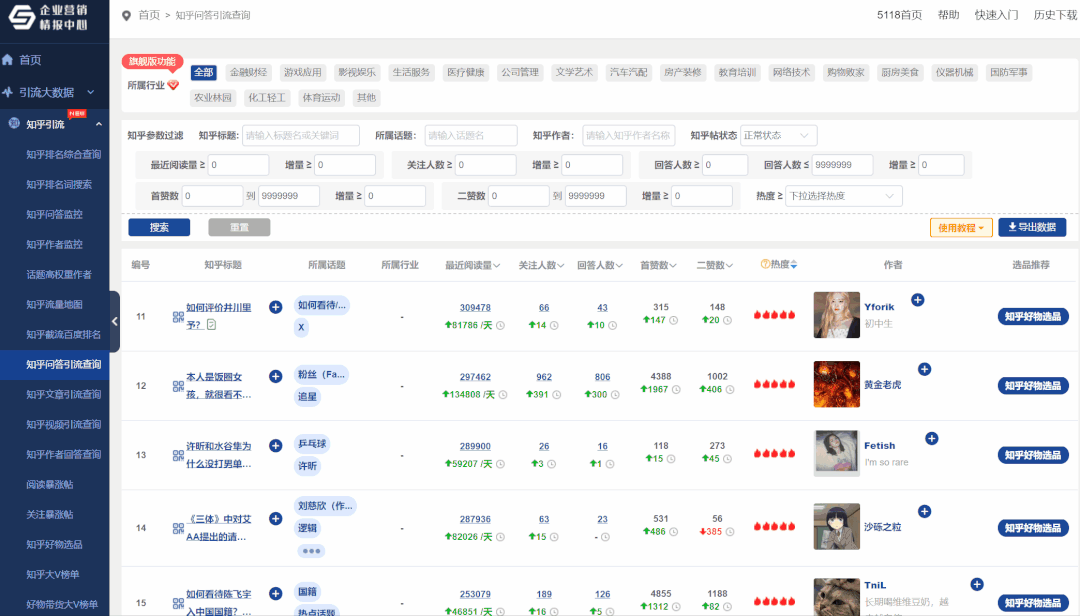Image resolution: width=1080 pixels, height=616 pixels.
Task: Open 快速入门 in top bar
Action: (996, 15)
